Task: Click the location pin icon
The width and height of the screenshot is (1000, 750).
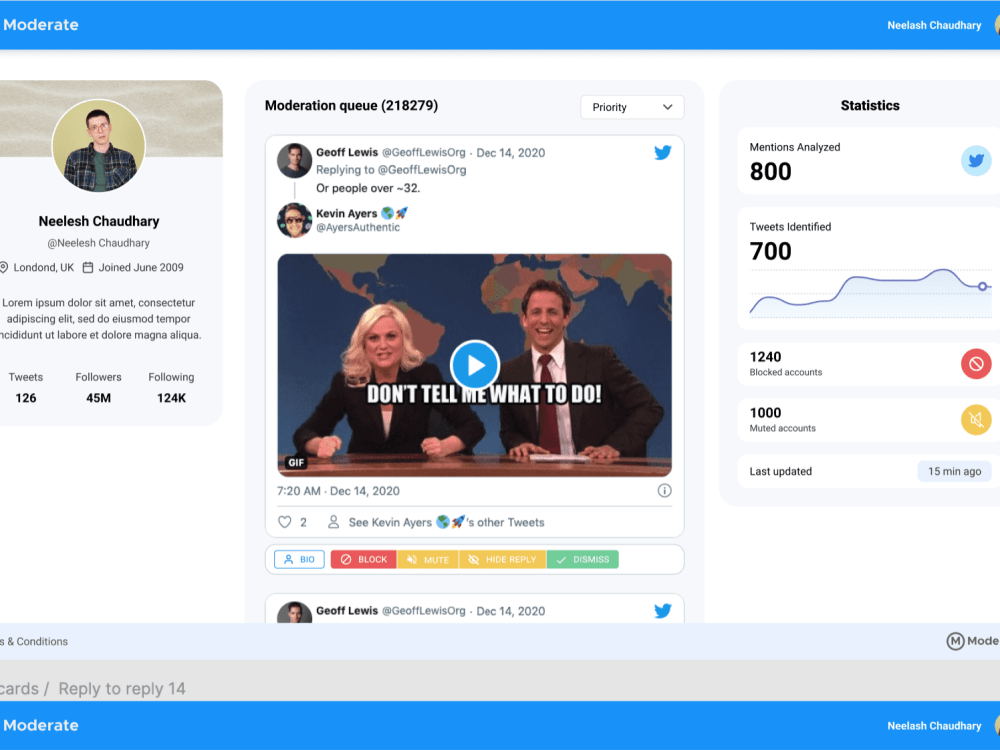Action: (4, 268)
